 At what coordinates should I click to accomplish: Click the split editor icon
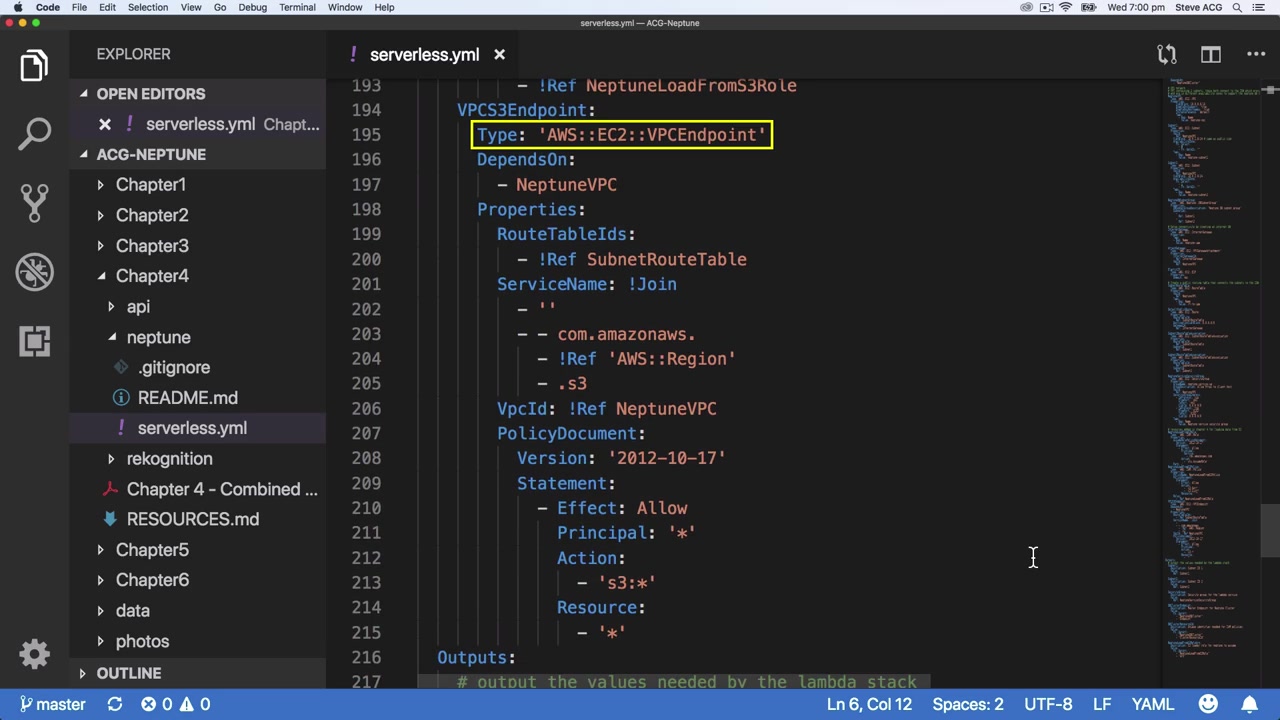coord(1211,55)
